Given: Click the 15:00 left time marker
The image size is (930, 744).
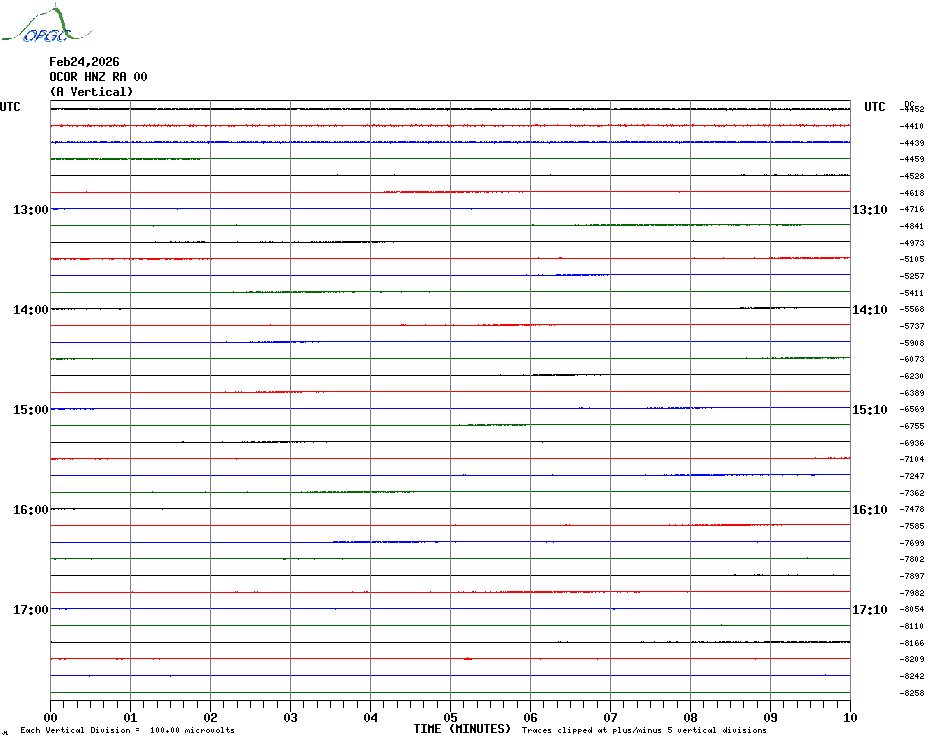Looking at the screenshot, I should coord(30,410).
